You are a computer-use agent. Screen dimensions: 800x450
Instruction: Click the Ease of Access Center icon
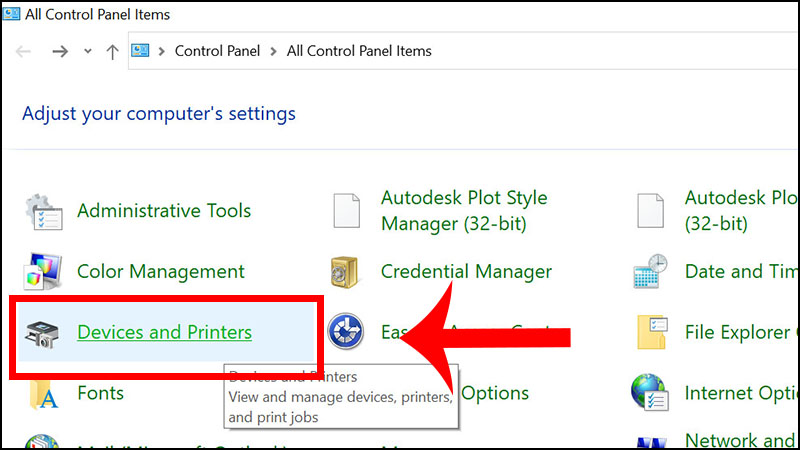345,332
